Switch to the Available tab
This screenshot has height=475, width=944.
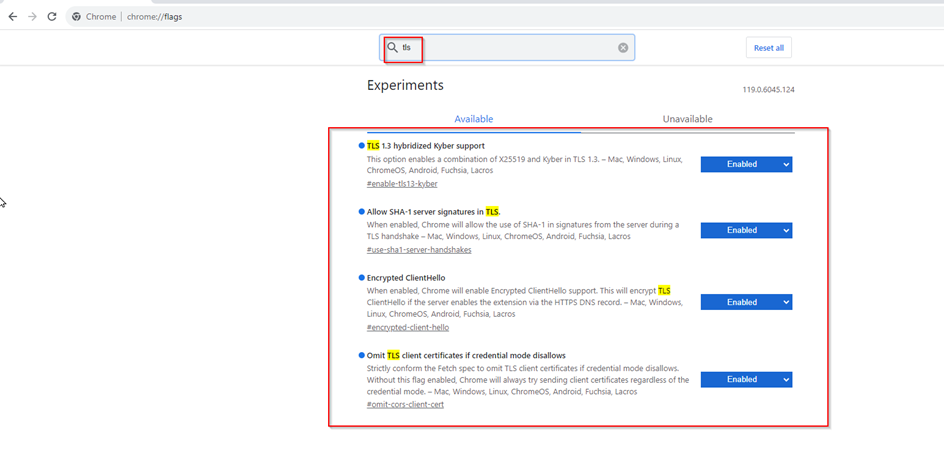pos(474,119)
